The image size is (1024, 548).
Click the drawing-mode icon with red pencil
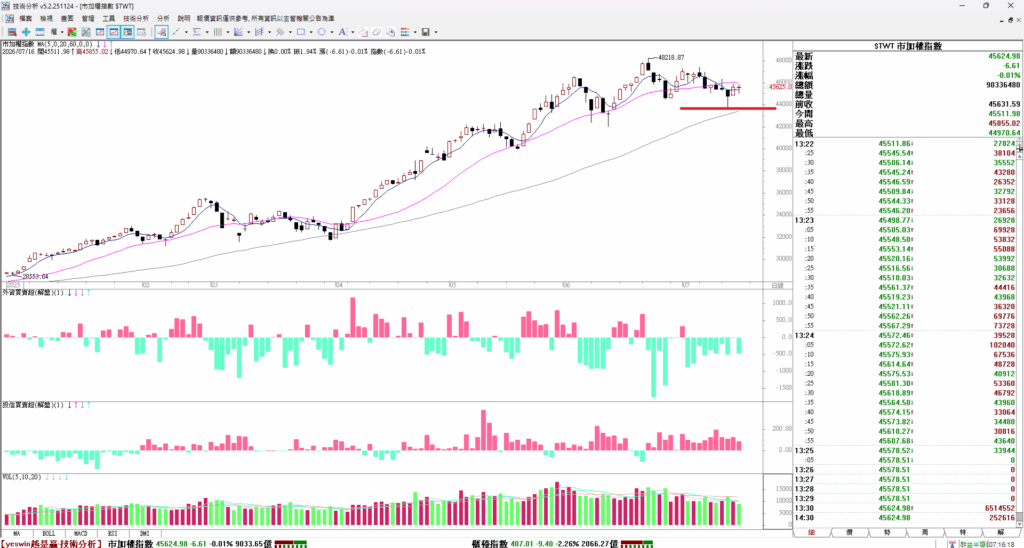[161, 31]
